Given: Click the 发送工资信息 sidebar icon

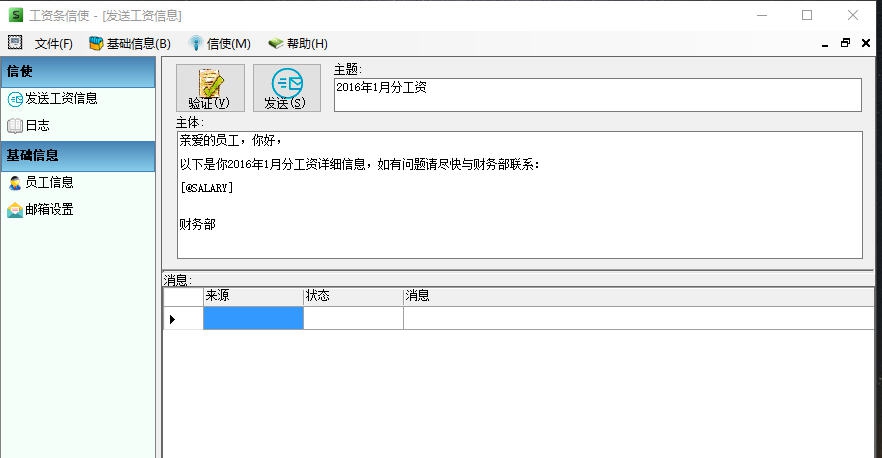Looking at the screenshot, I should point(15,100).
